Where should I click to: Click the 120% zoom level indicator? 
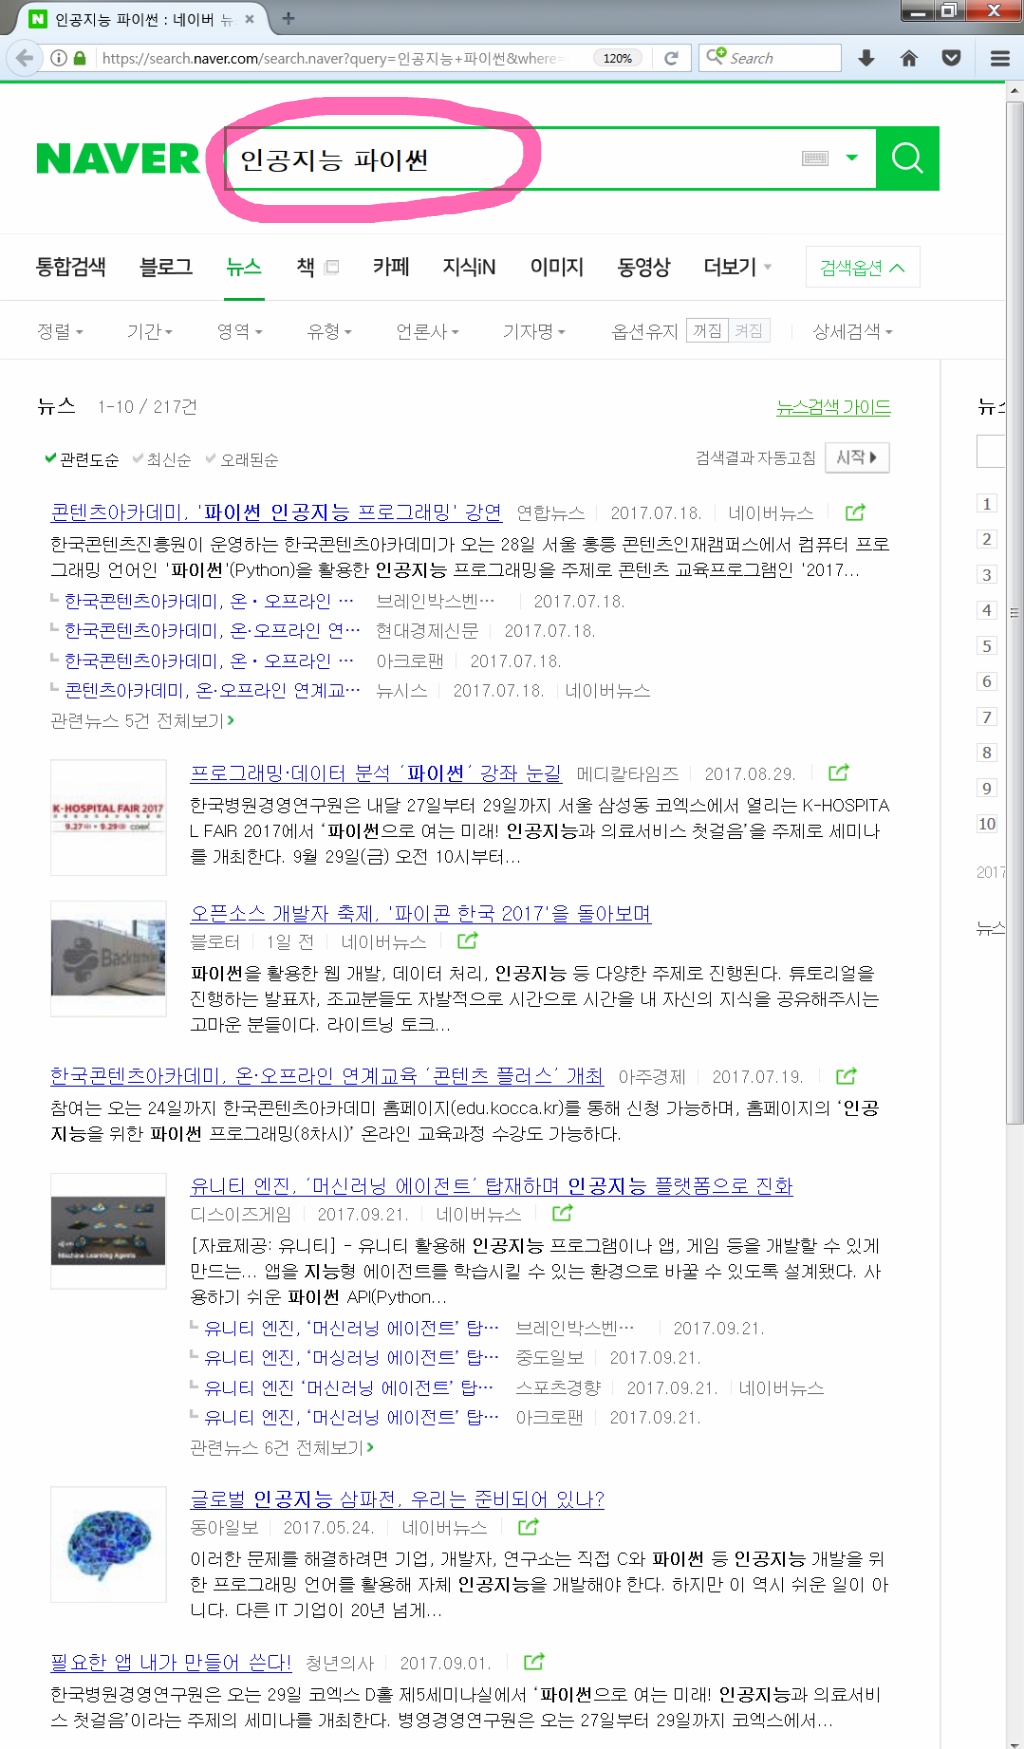(617, 58)
